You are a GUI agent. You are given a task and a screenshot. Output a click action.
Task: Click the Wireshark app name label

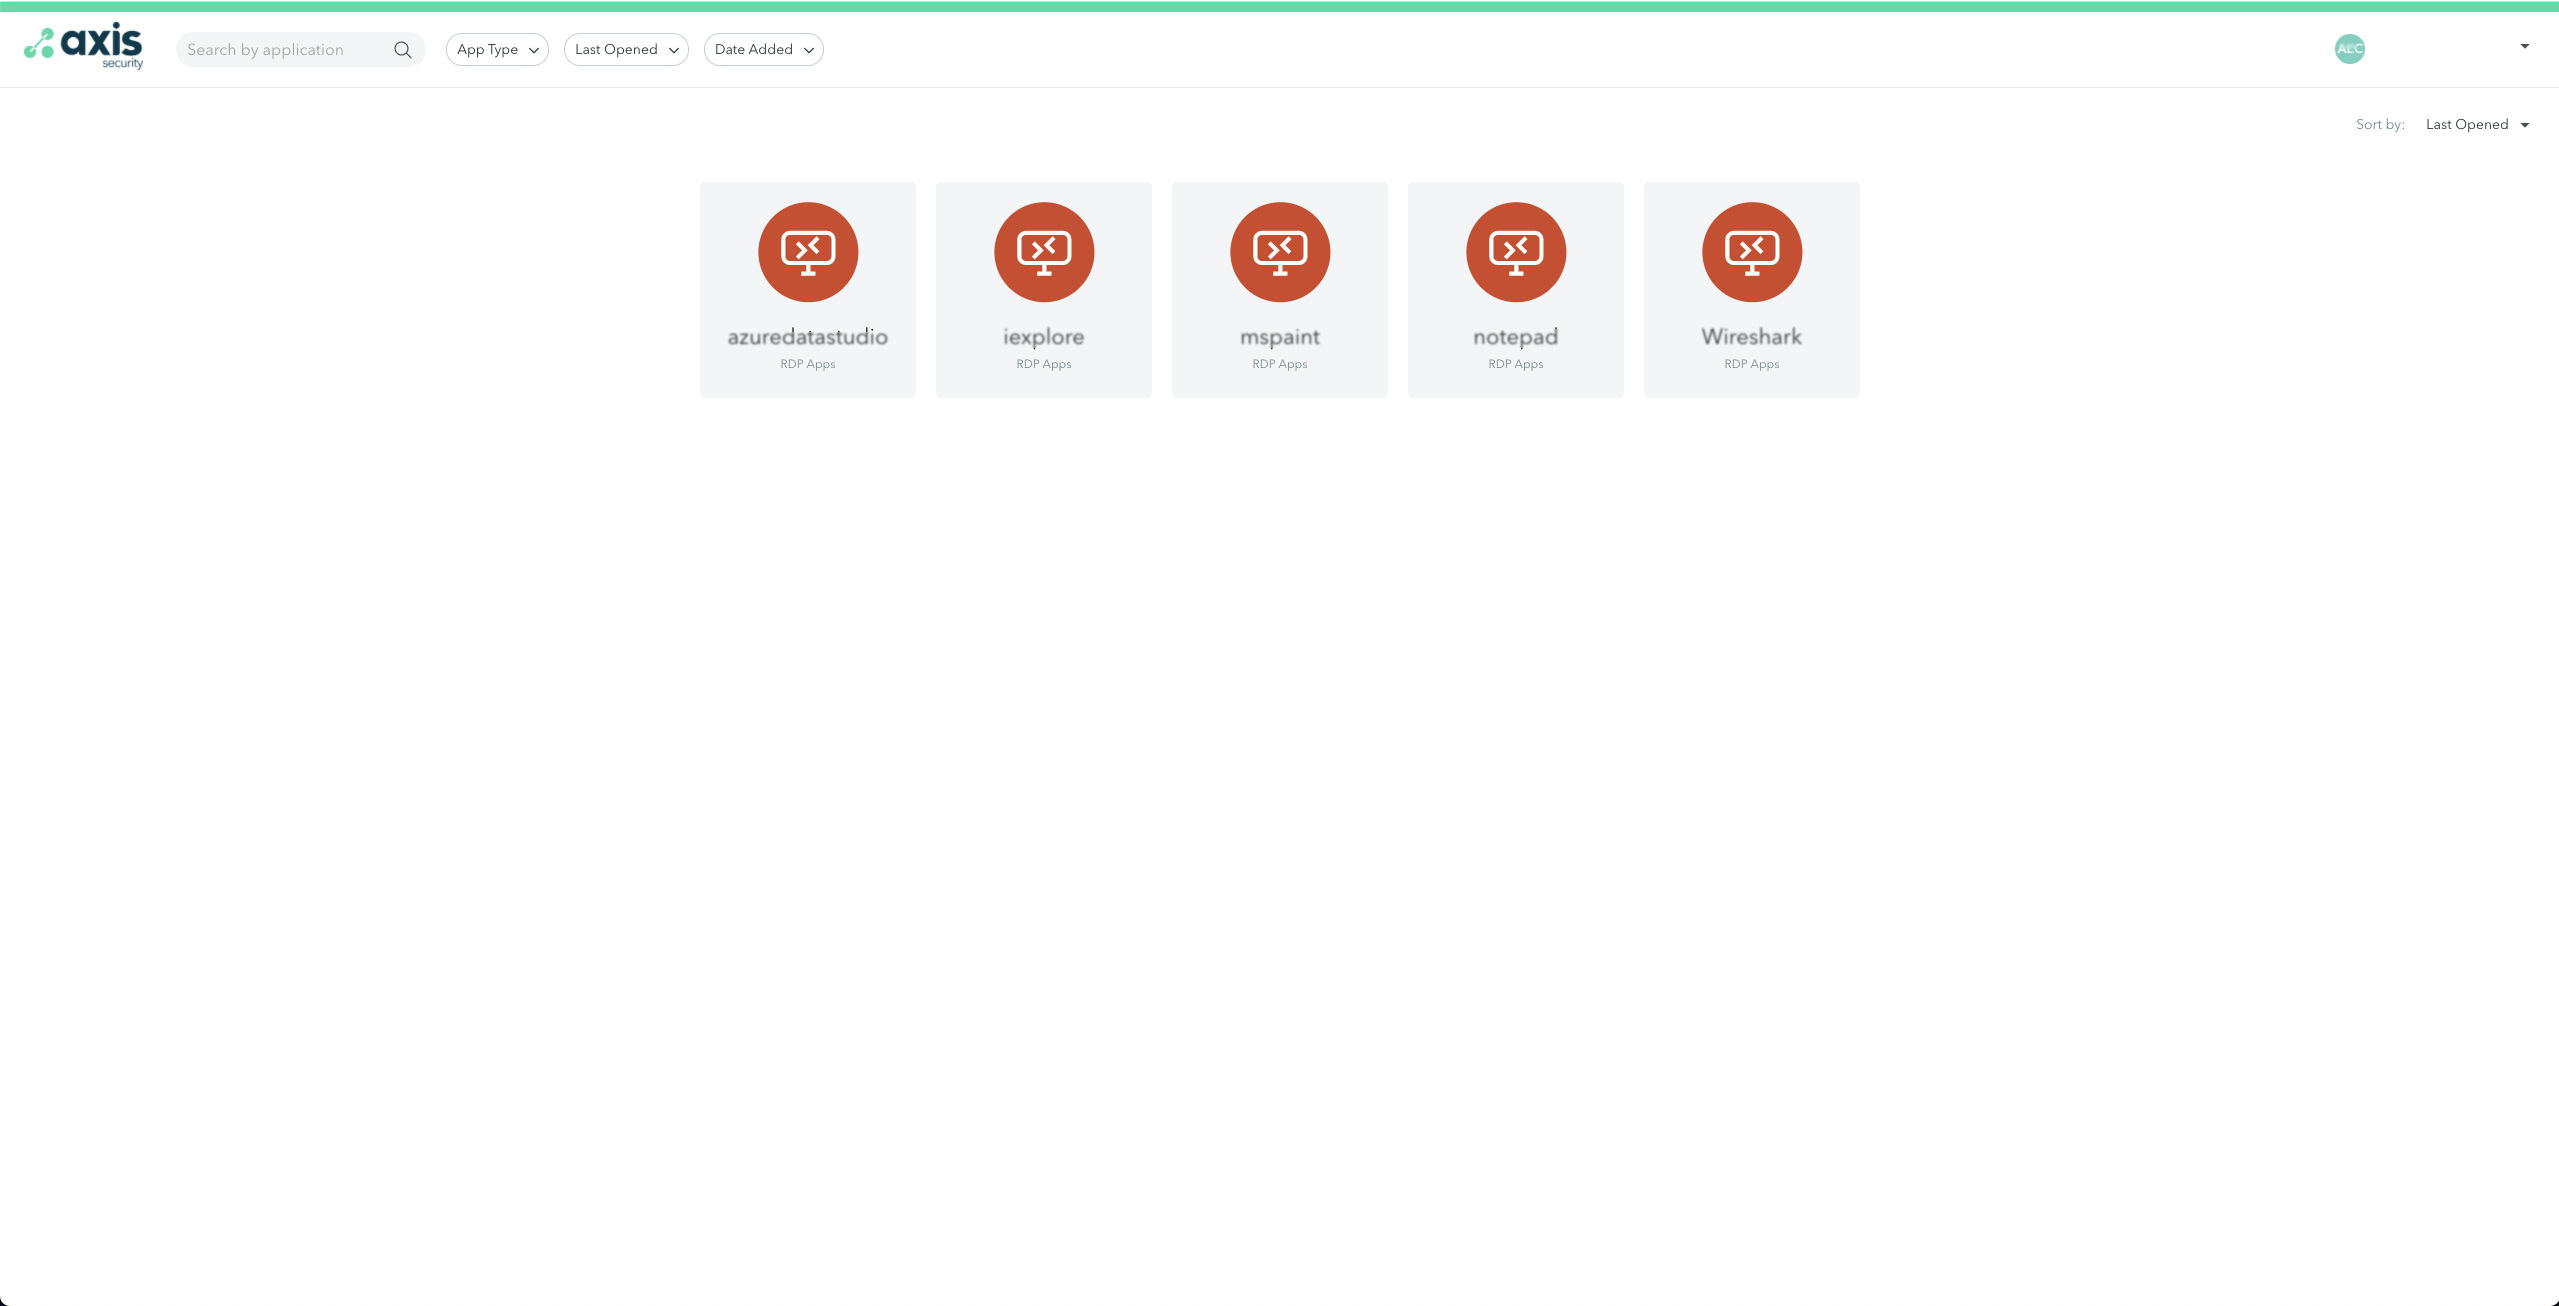click(1752, 337)
